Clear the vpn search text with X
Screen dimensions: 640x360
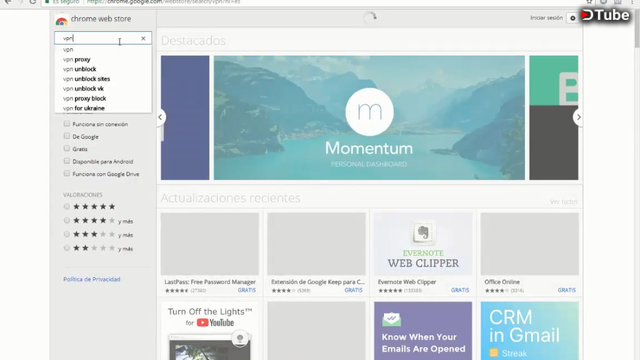[x=143, y=38]
